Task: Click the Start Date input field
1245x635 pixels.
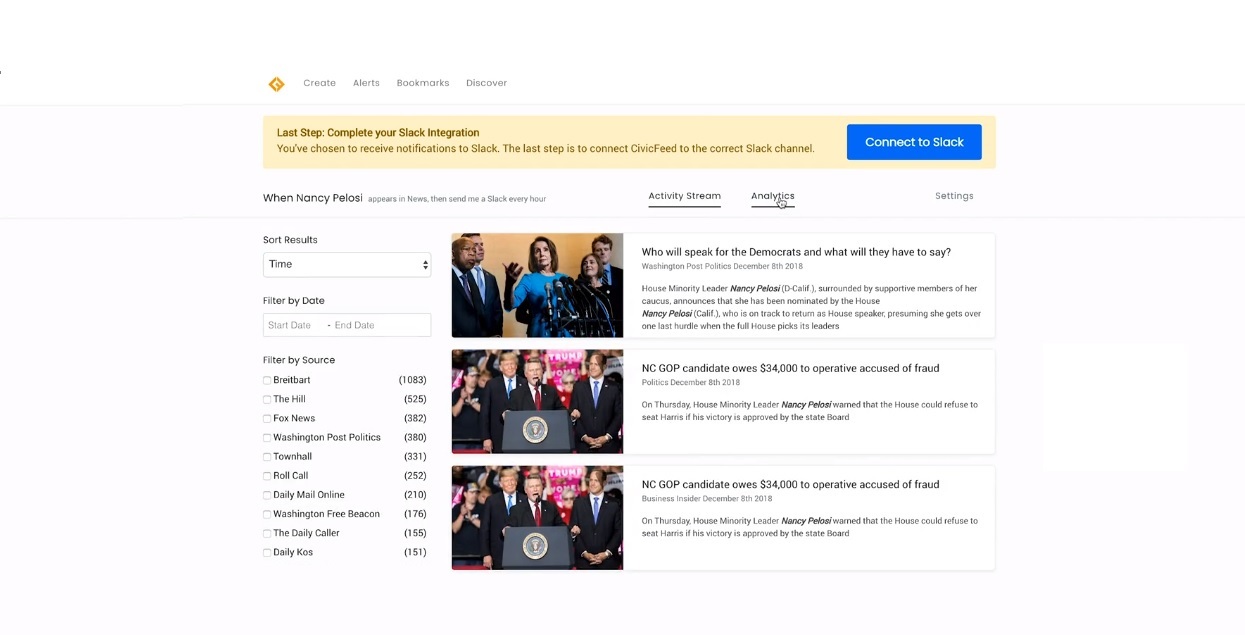Action: [x=290, y=325]
